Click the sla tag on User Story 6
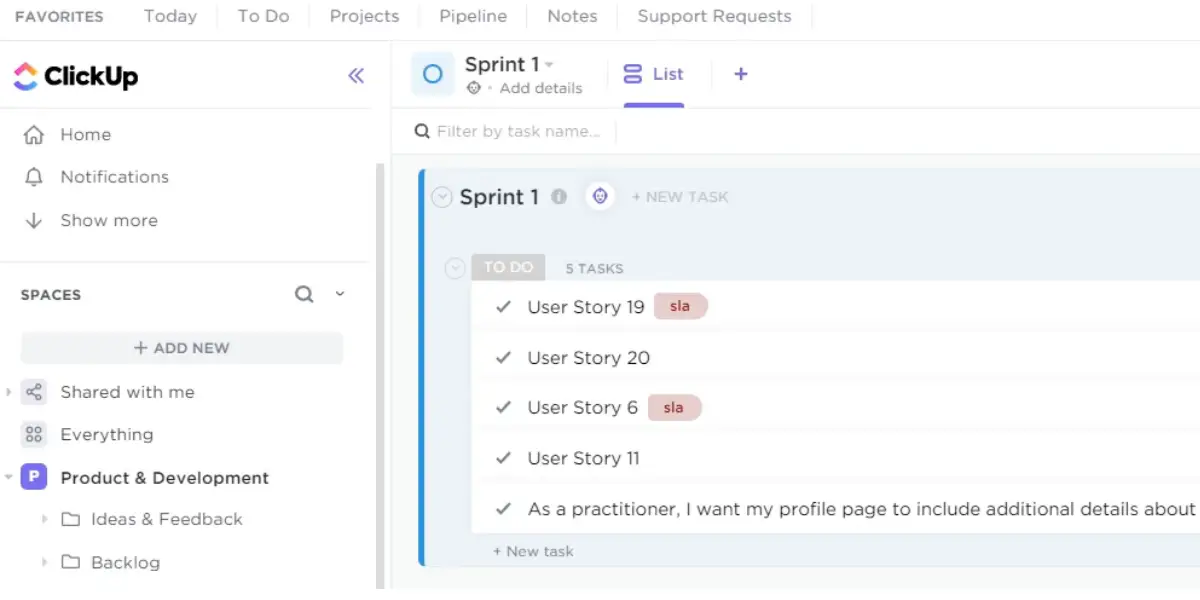This screenshot has height=600, width=1200. [x=674, y=407]
